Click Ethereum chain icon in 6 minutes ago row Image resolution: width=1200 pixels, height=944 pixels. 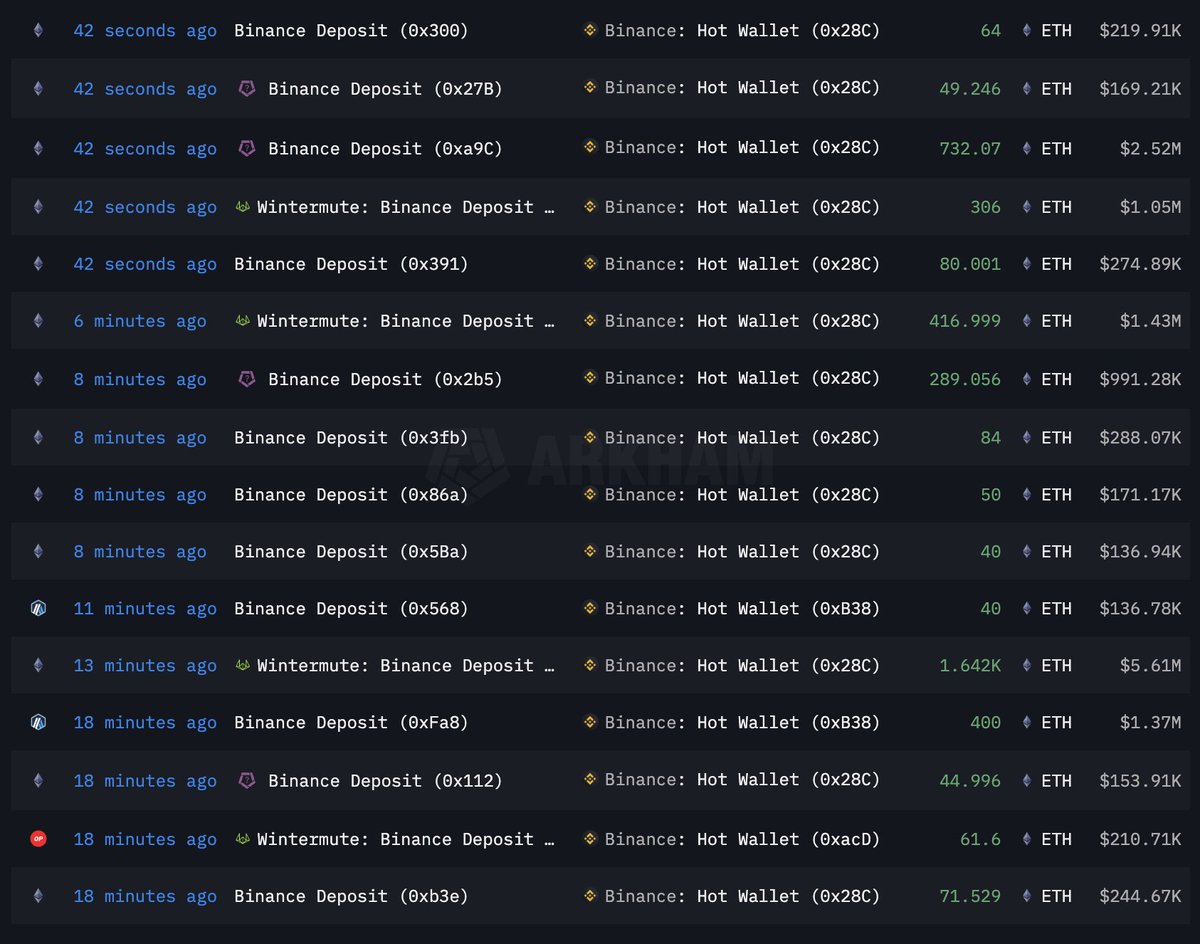[x=38, y=321]
